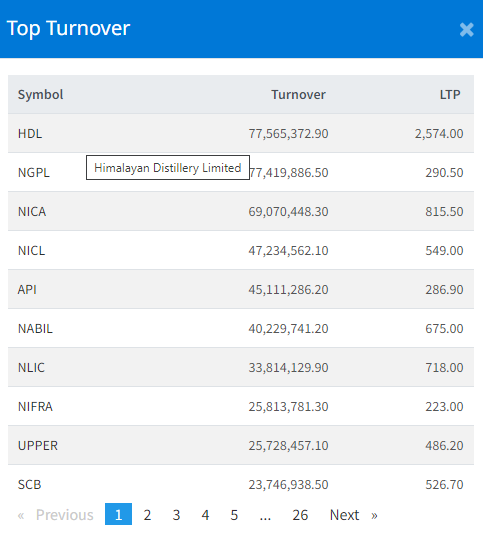Select UPPER LTP value 486.20
The height and width of the screenshot is (549, 483).
(444, 446)
